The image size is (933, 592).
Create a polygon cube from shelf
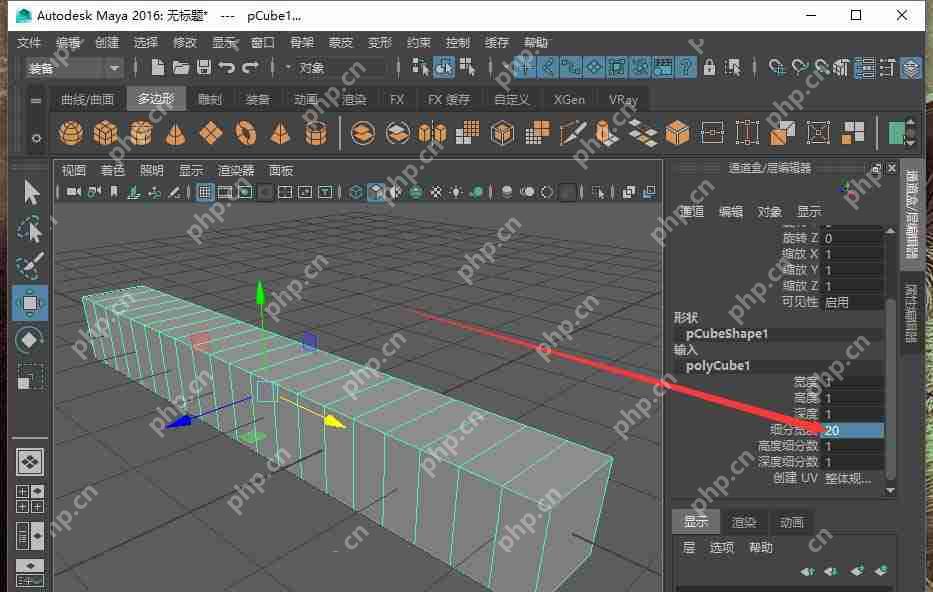tap(105, 133)
